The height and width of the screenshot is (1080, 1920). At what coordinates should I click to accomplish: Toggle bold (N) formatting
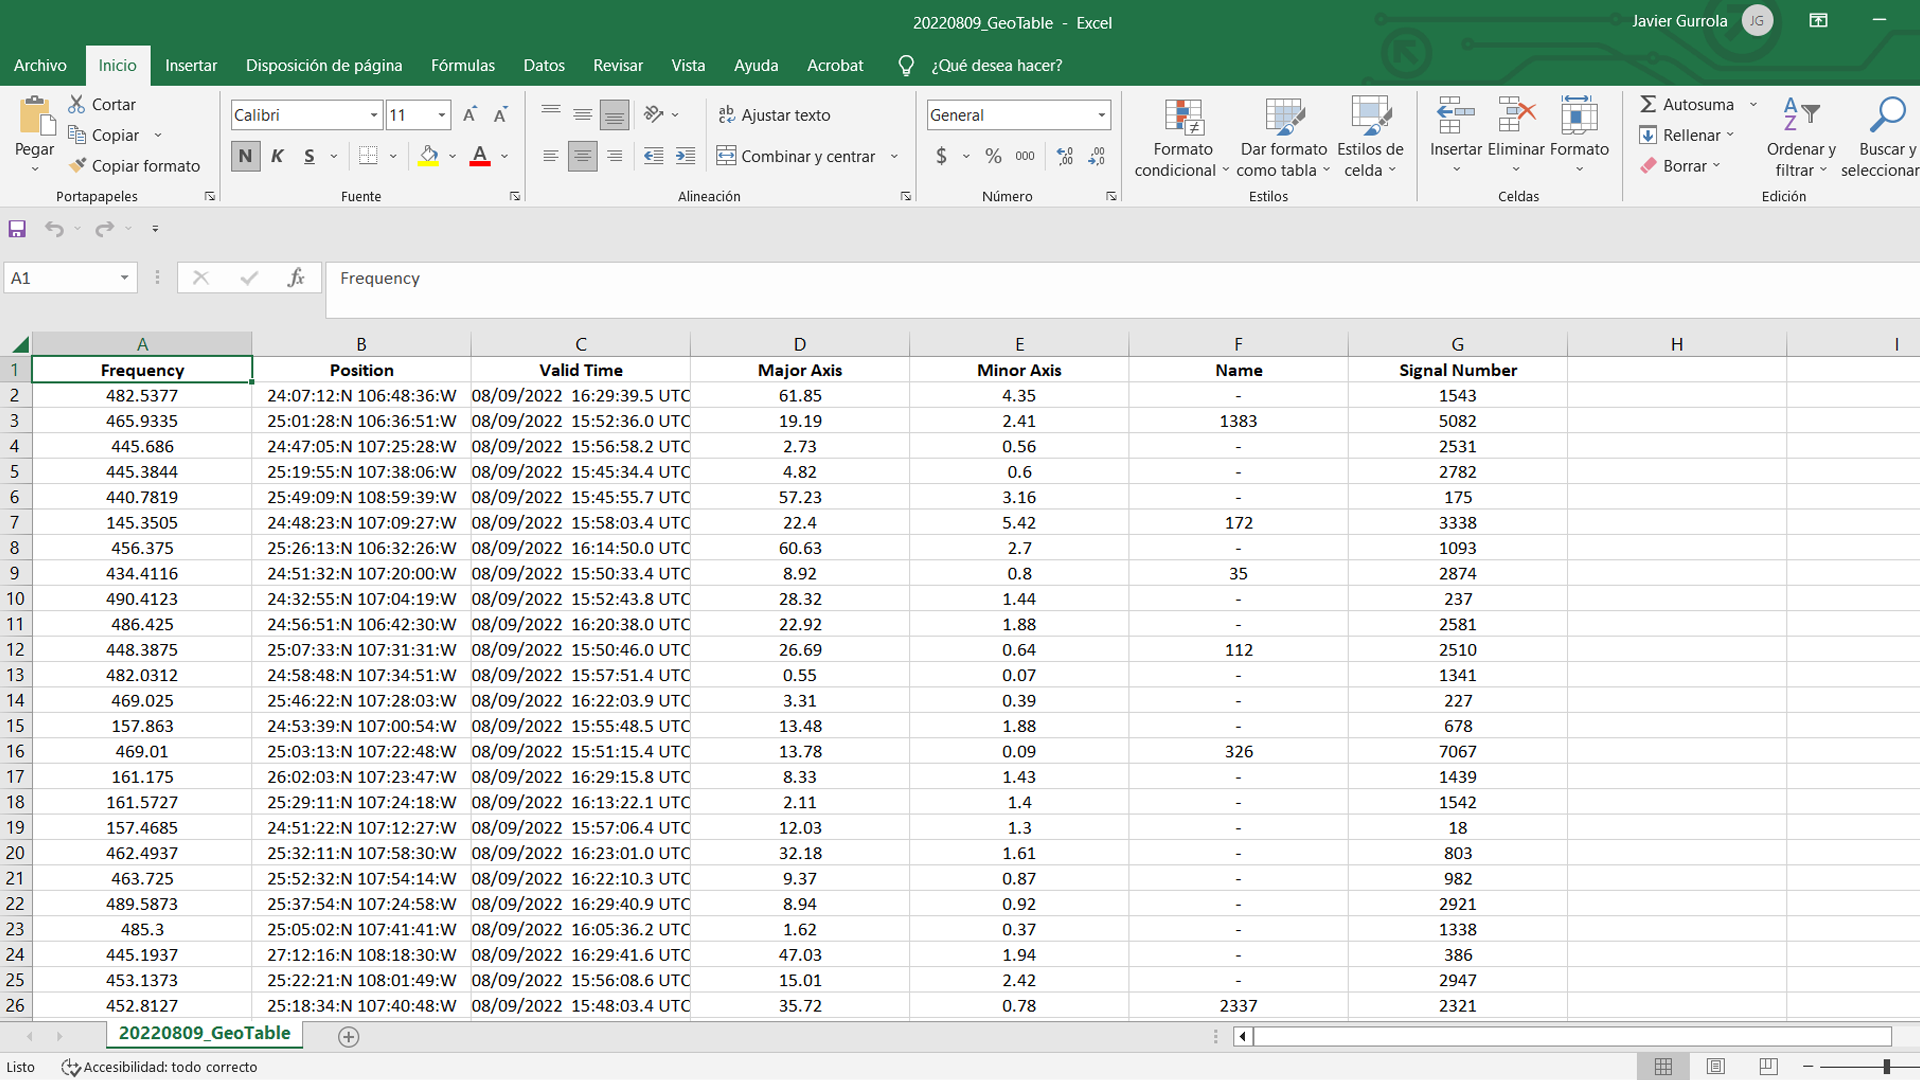click(245, 156)
